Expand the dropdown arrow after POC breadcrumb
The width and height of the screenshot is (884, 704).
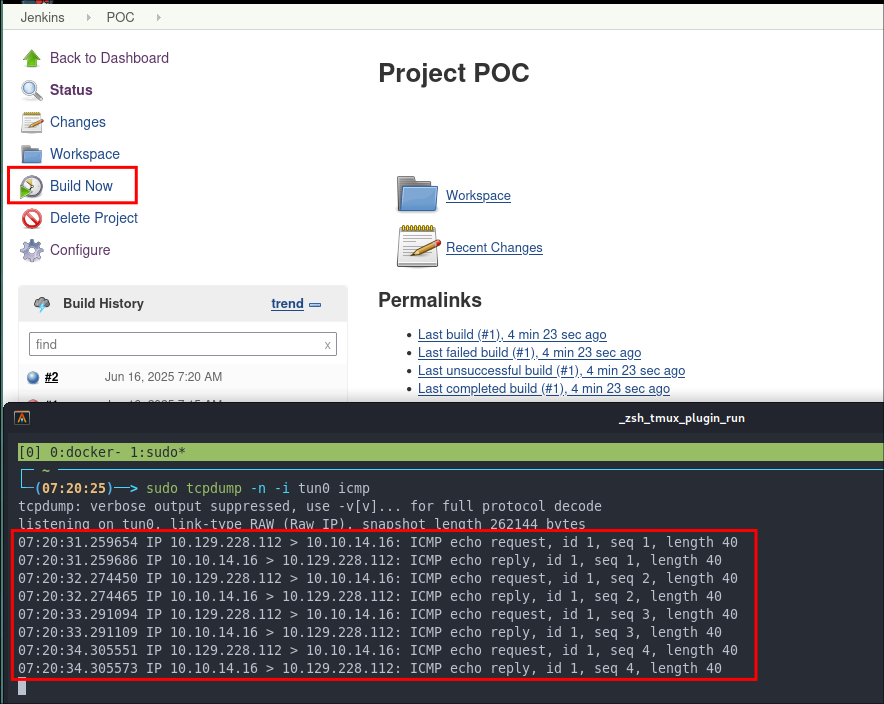158,17
